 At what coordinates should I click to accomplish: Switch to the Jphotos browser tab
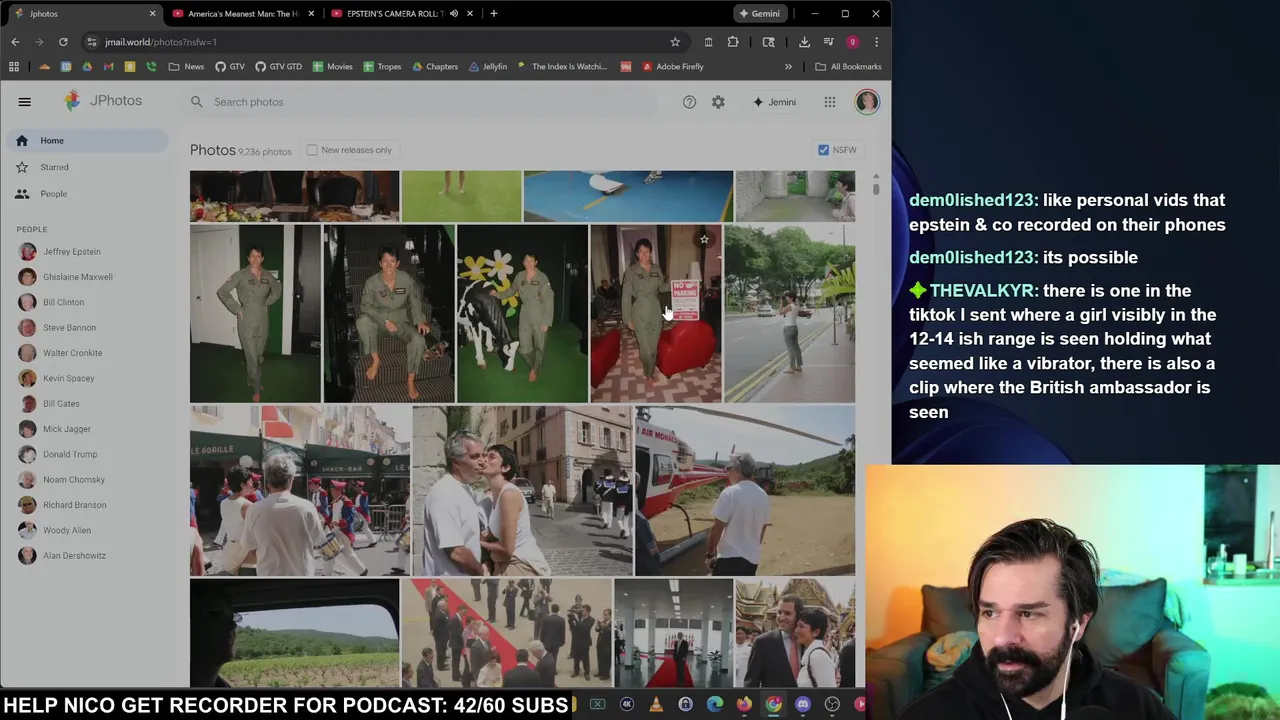(80, 14)
